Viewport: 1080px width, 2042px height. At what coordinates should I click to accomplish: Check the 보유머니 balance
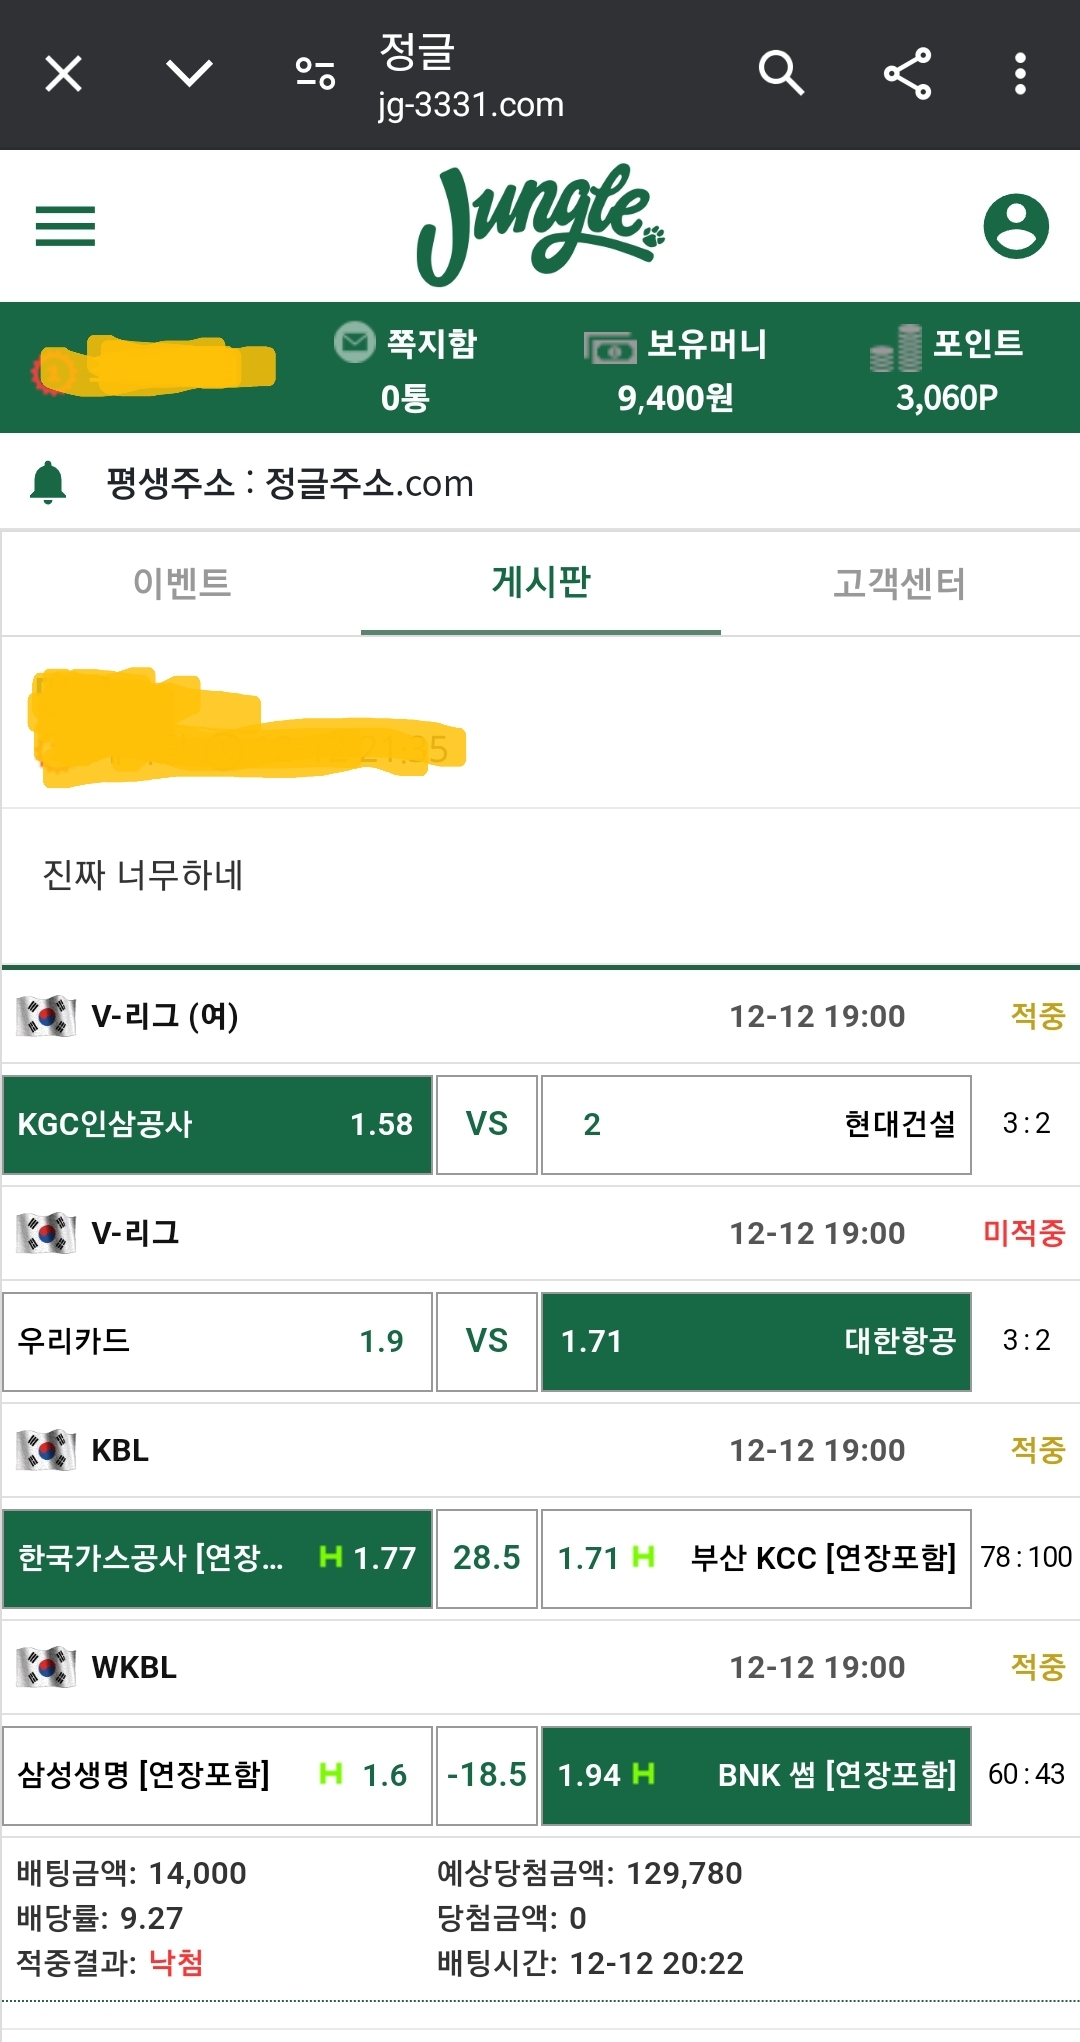click(676, 369)
